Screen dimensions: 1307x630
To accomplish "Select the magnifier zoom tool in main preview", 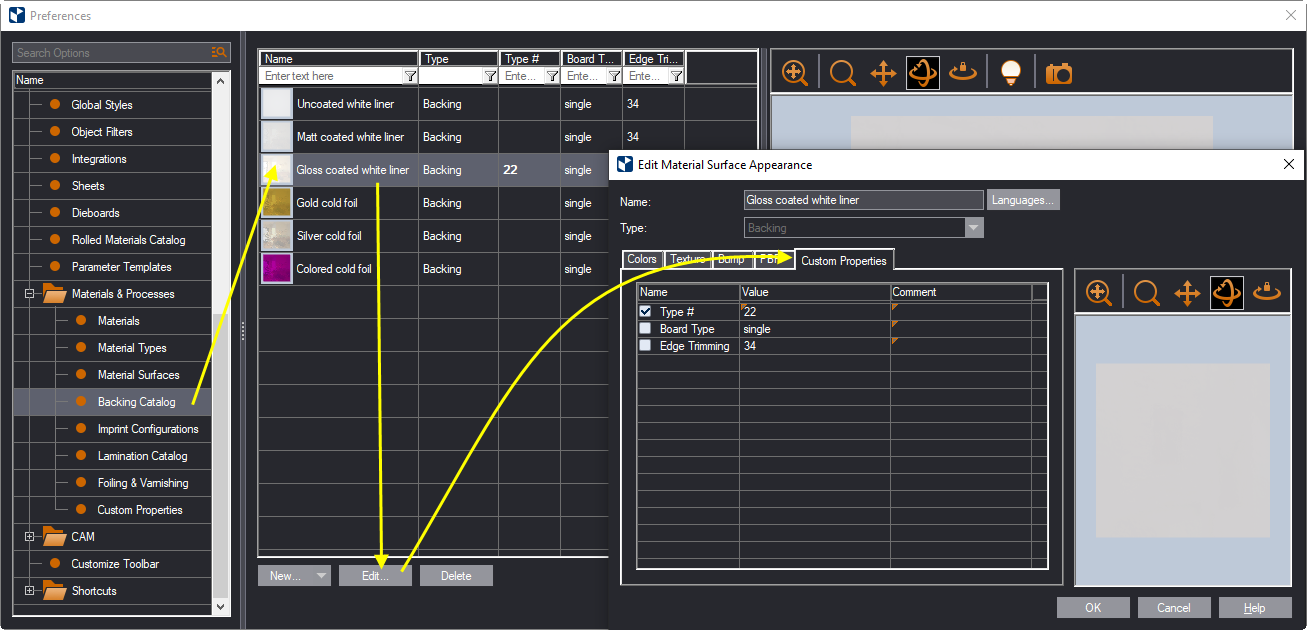I will pyautogui.click(x=843, y=73).
